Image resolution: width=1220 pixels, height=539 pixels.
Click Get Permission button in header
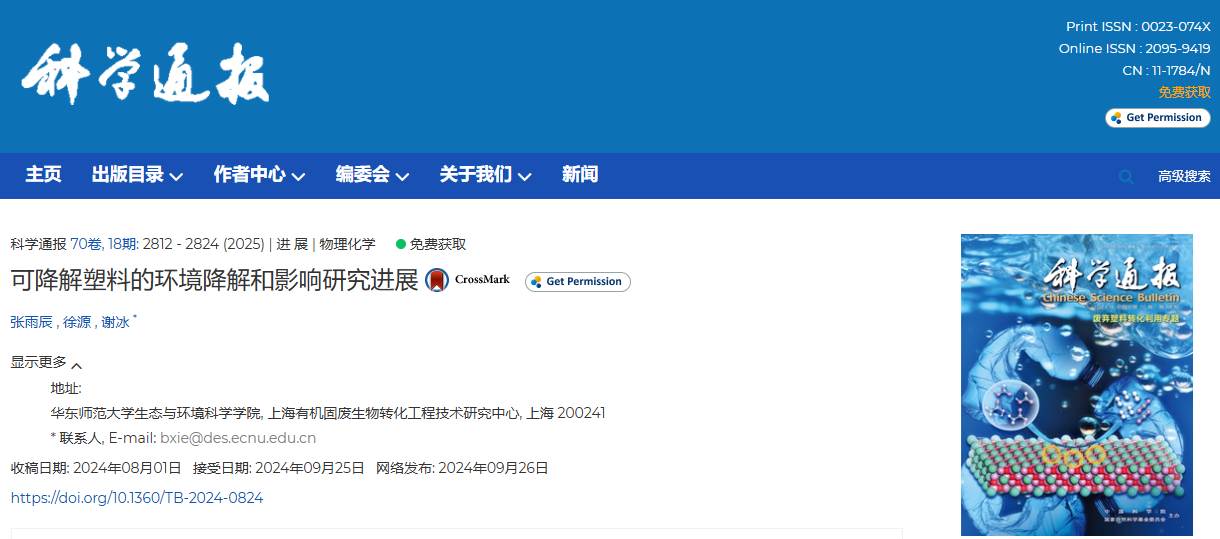click(x=1157, y=118)
